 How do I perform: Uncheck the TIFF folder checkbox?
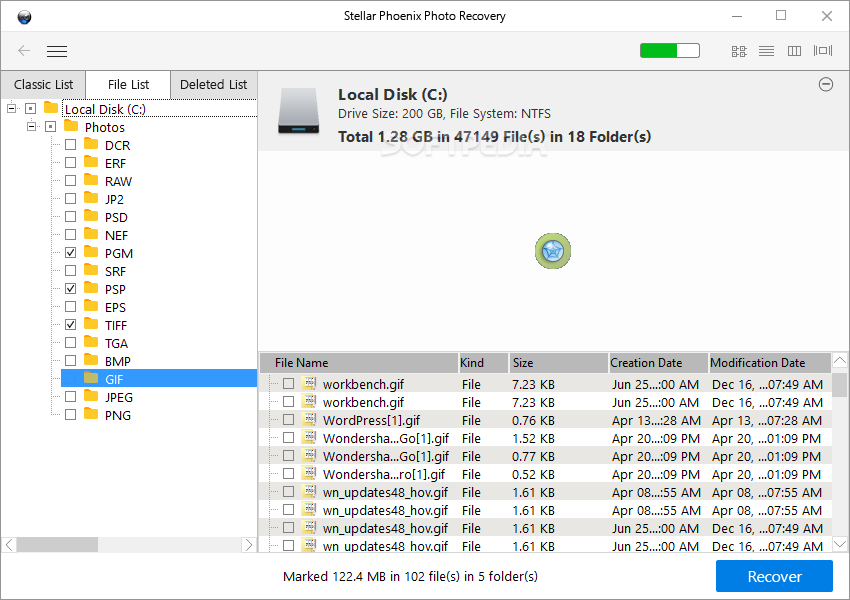pyautogui.click(x=70, y=325)
